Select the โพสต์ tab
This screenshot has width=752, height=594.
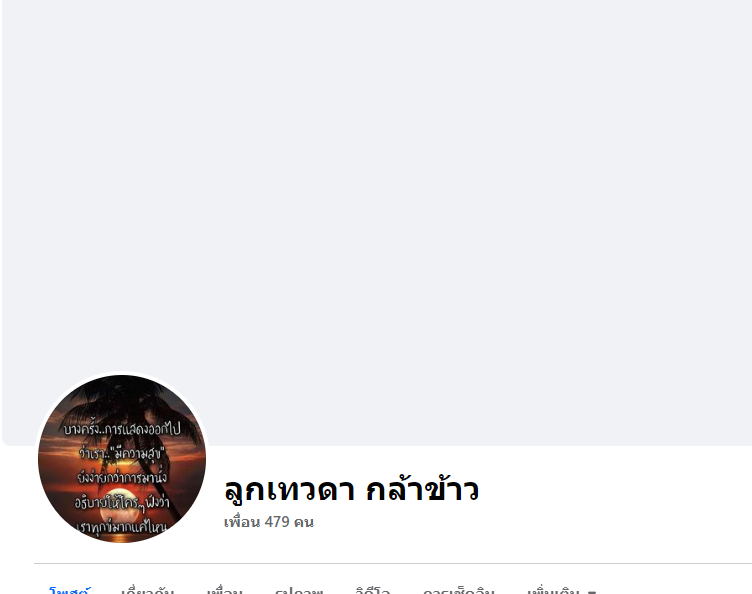[x=70, y=590]
